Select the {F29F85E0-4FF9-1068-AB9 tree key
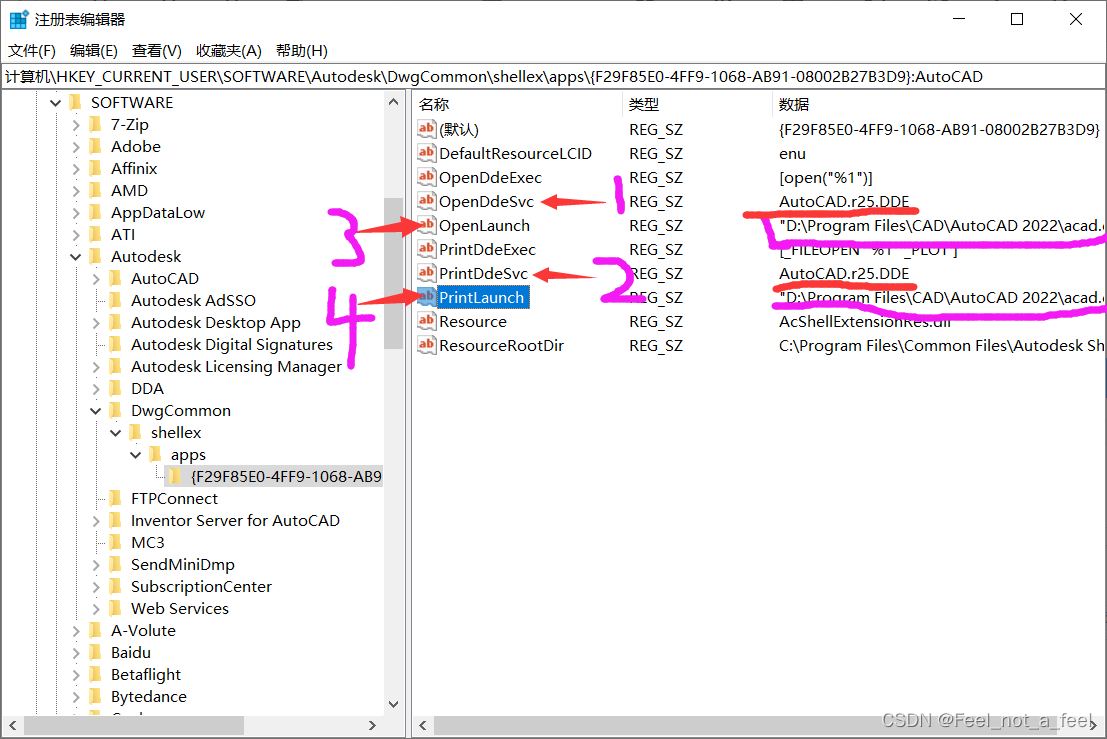 point(285,476)
